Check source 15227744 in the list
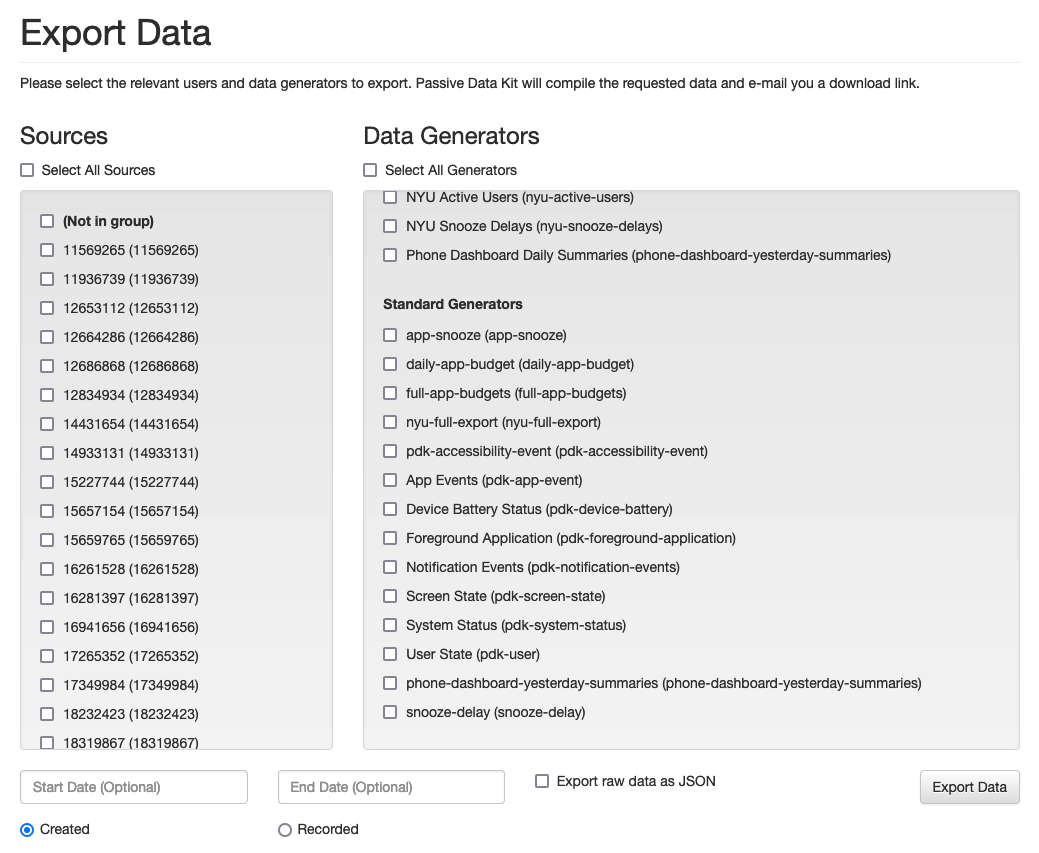Viewport: 1039px width, 853px height. pos(47,482)
